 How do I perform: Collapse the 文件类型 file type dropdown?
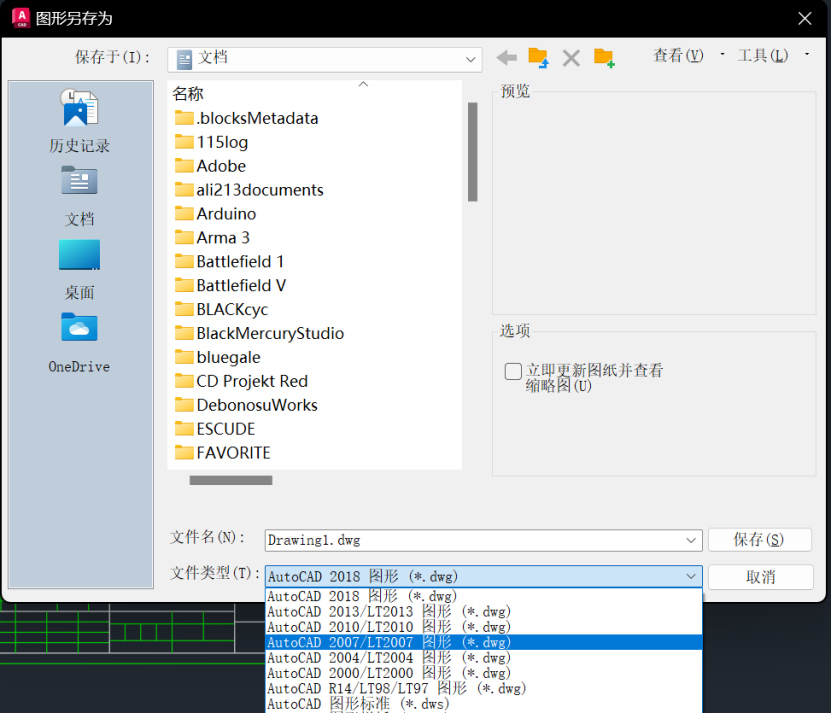coord(691,576)
